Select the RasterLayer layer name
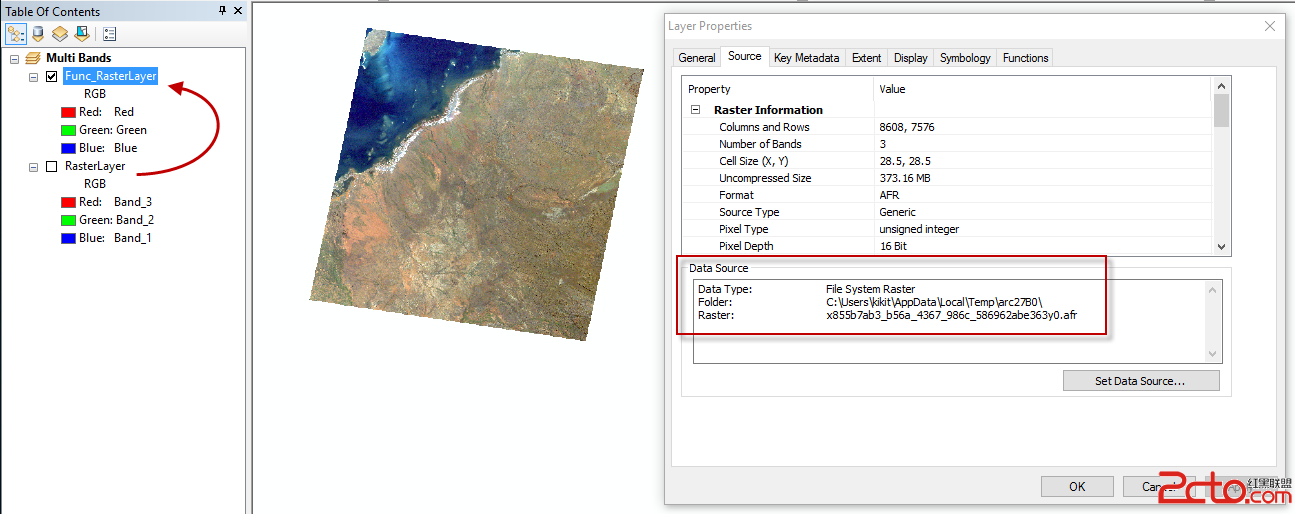 95,166
